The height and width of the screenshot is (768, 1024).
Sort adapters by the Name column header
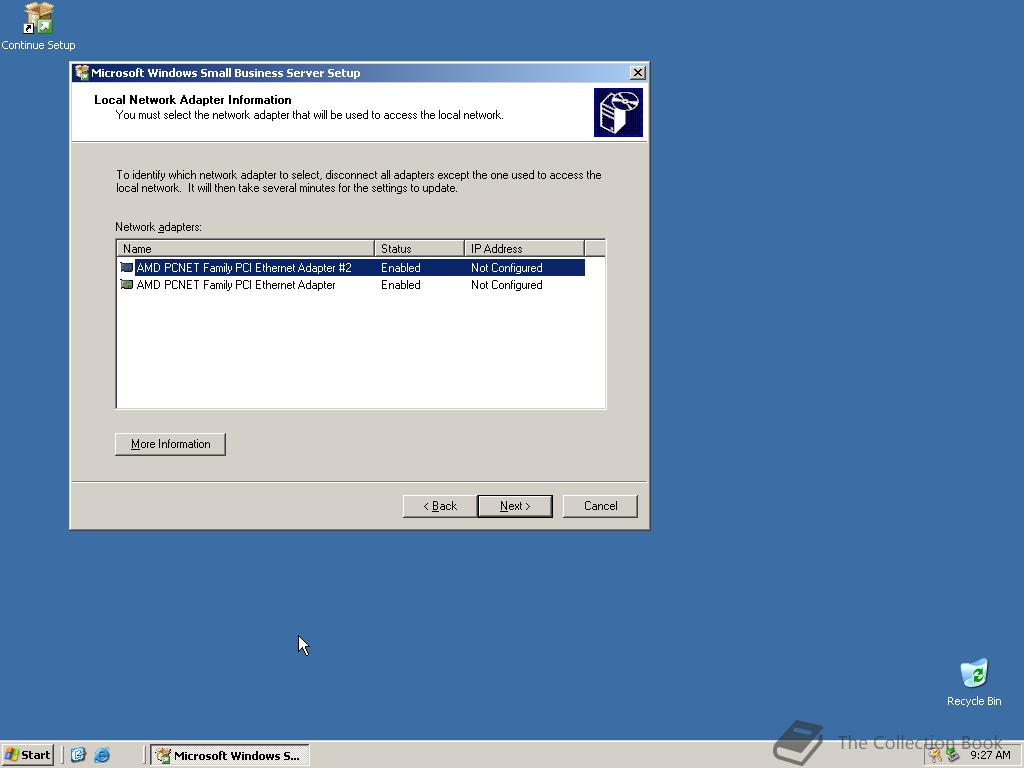246,249
